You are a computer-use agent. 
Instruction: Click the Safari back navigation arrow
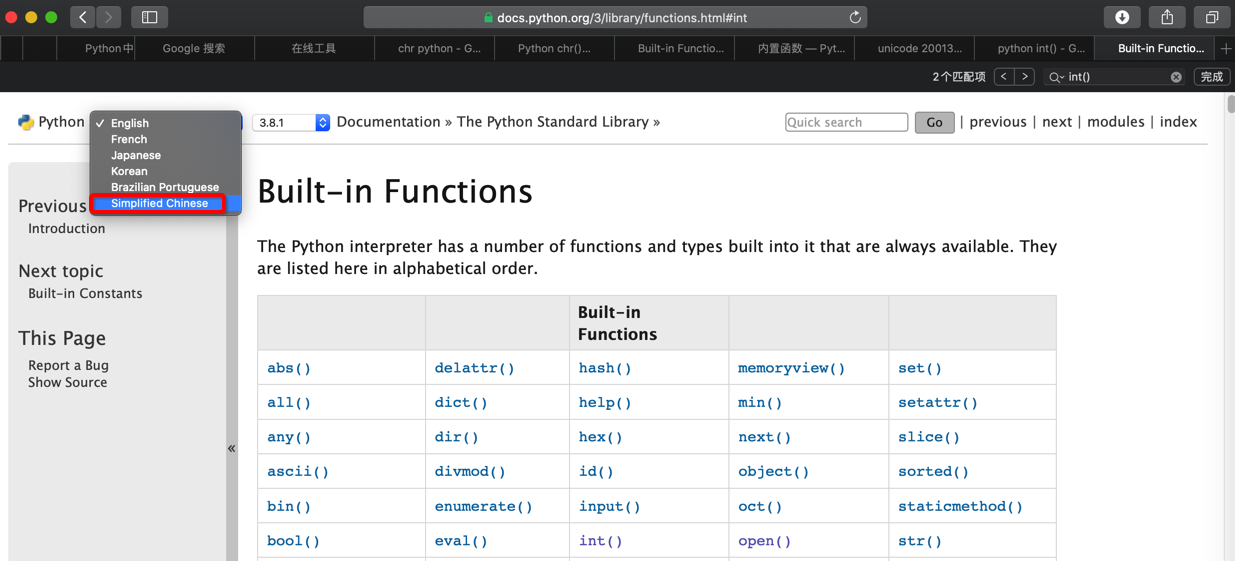pos(83,17)
